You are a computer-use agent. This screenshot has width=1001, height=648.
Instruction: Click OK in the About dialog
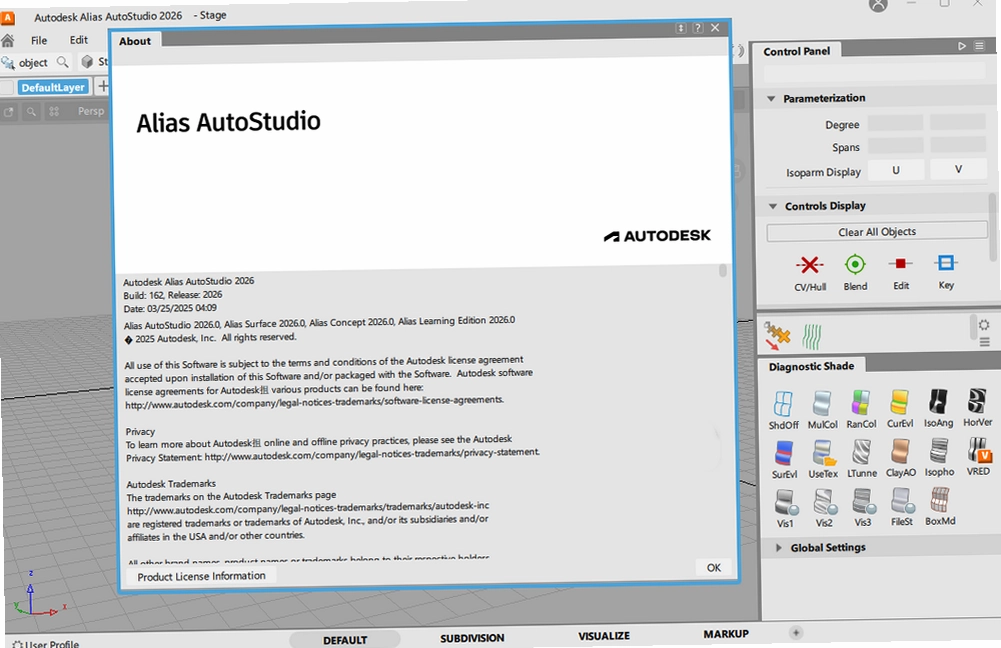(x=714, y=568)
